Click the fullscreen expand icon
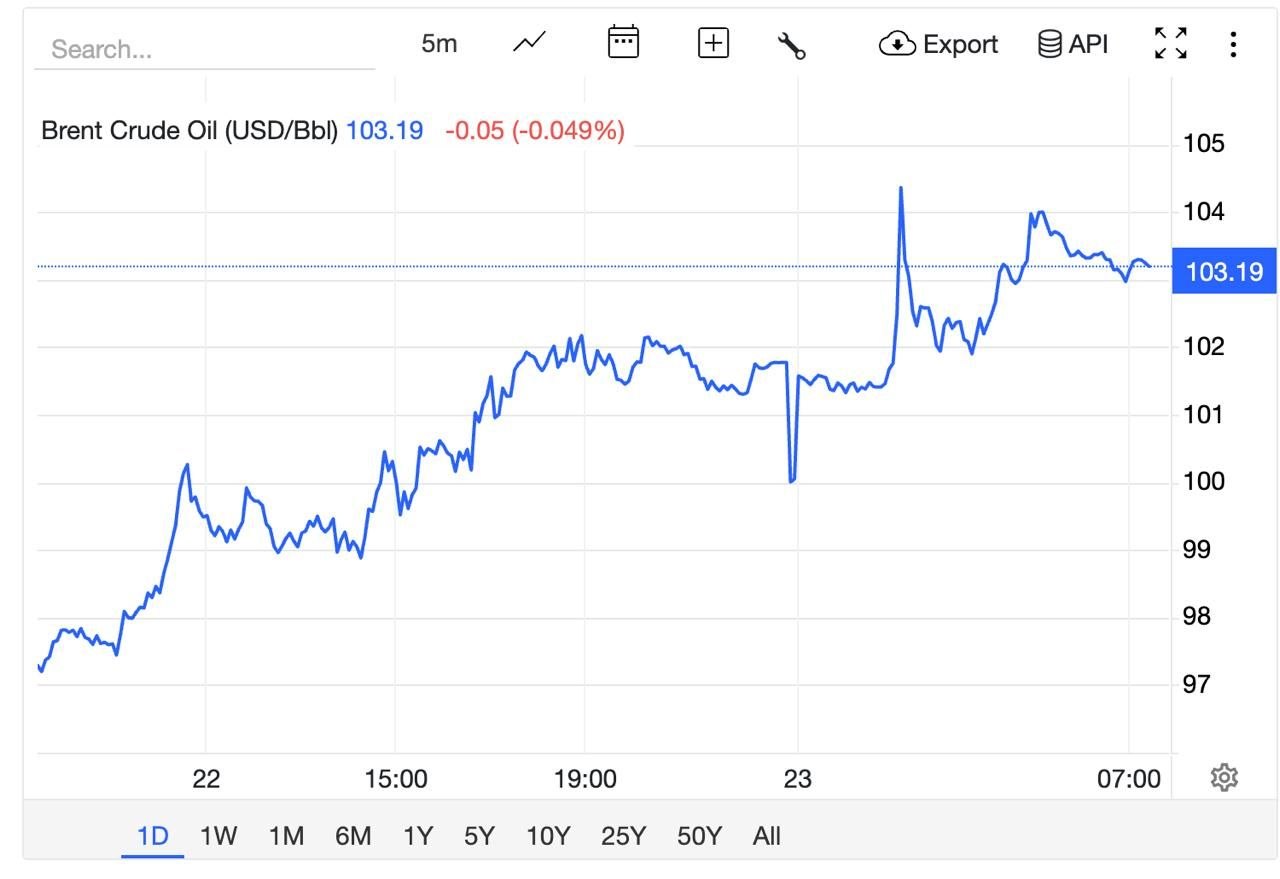The width and height of the screenshot is (1280, 879). (x=1171, y=43)
